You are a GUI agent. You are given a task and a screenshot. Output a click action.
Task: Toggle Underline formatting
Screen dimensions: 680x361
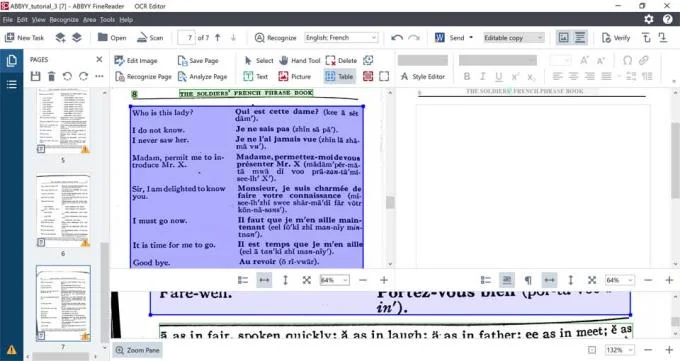pos(499,77)
